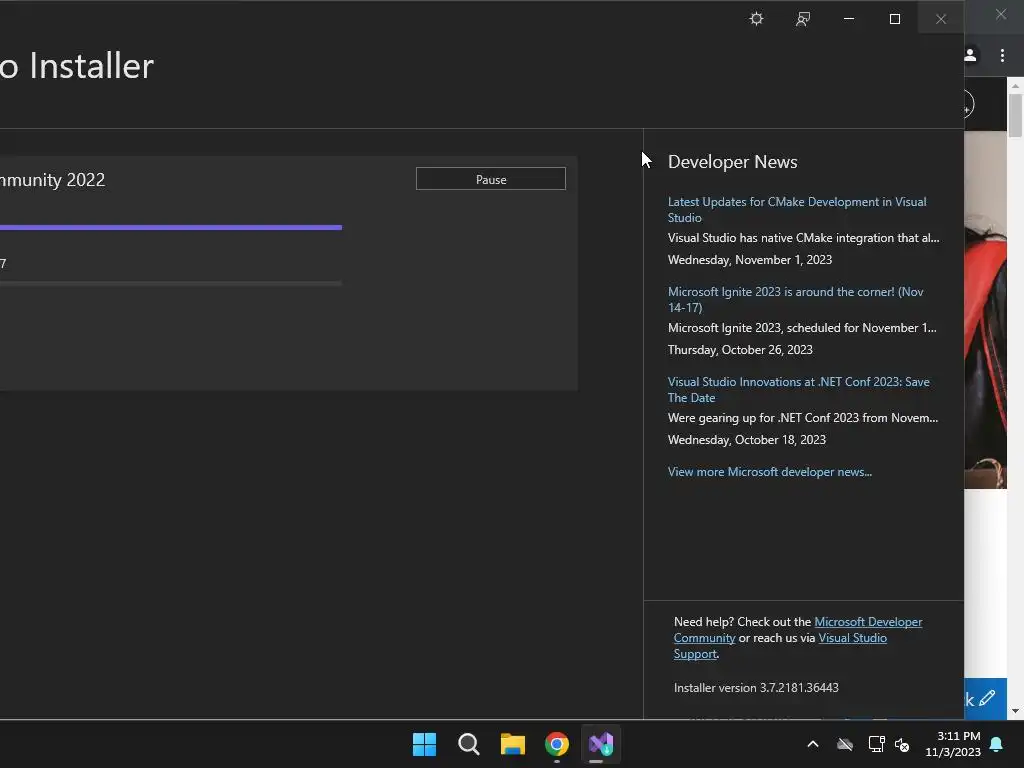Click the muted volume tray icon

903,744
